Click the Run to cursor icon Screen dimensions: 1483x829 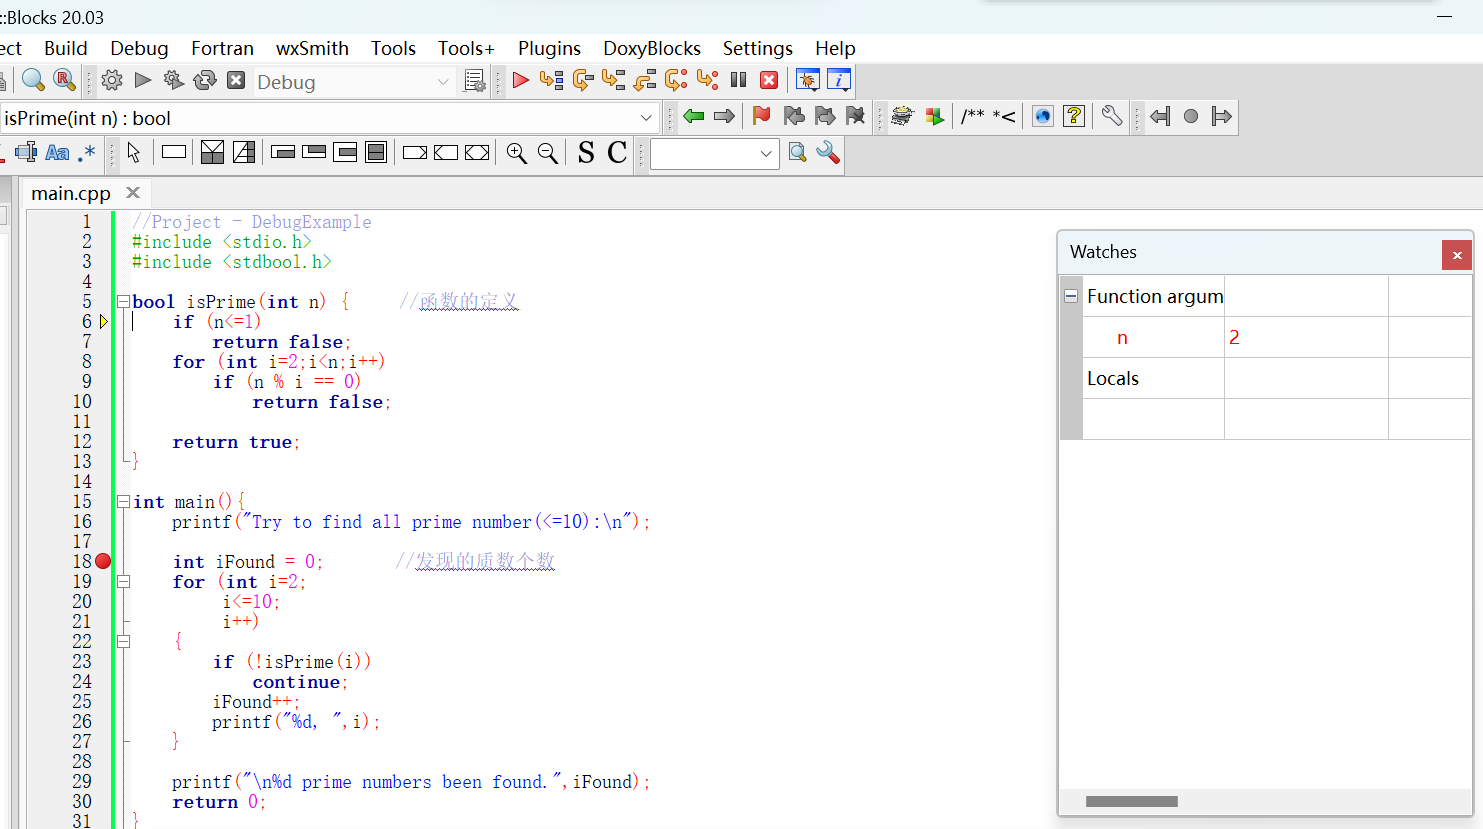(x=551, y=80)
